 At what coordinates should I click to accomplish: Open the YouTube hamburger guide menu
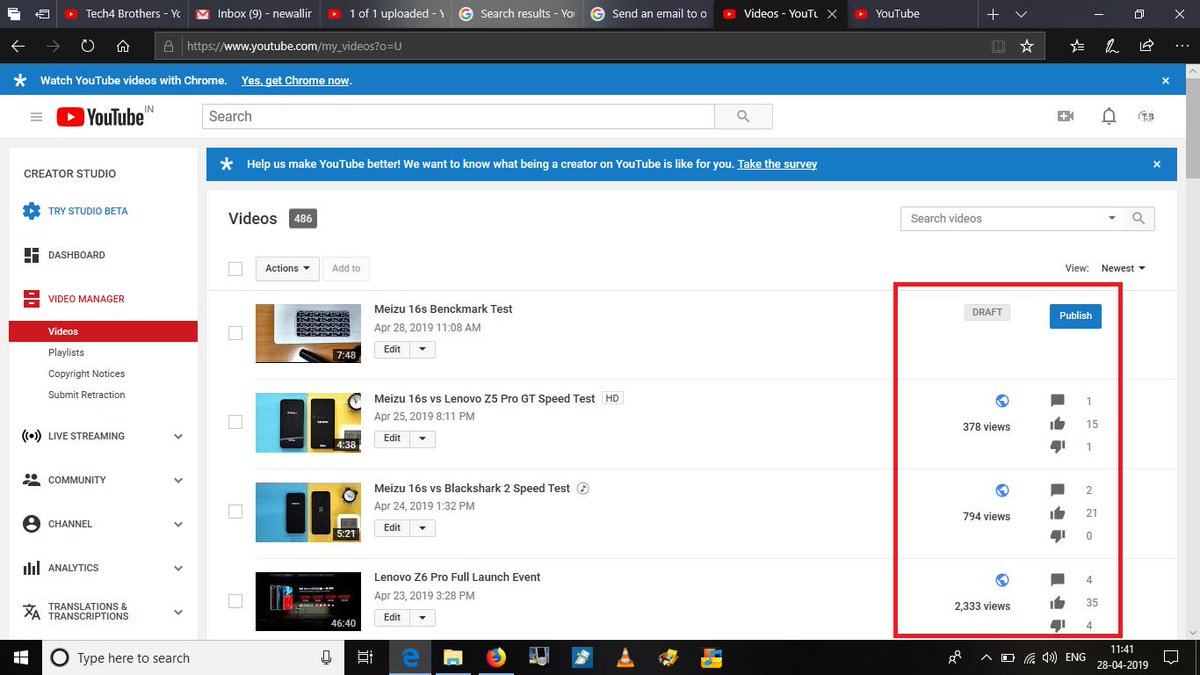(36, 117)
